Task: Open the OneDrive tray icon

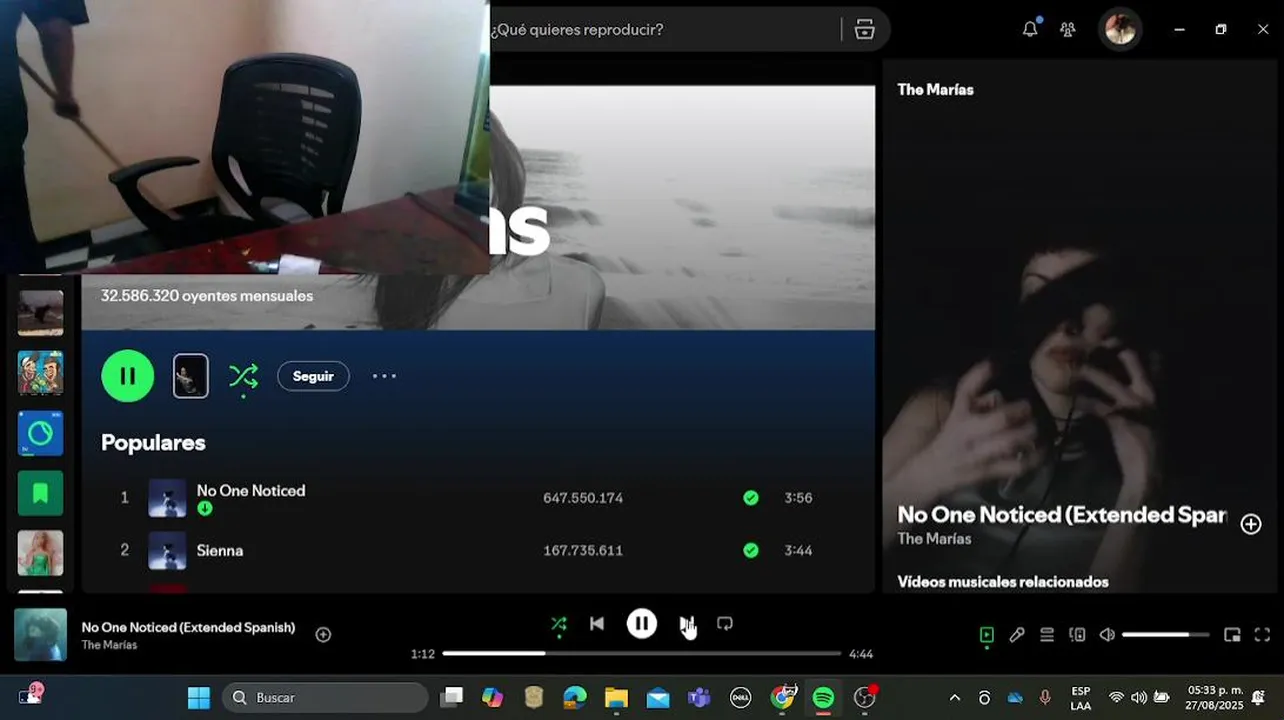Action: tap(1015, 697)
